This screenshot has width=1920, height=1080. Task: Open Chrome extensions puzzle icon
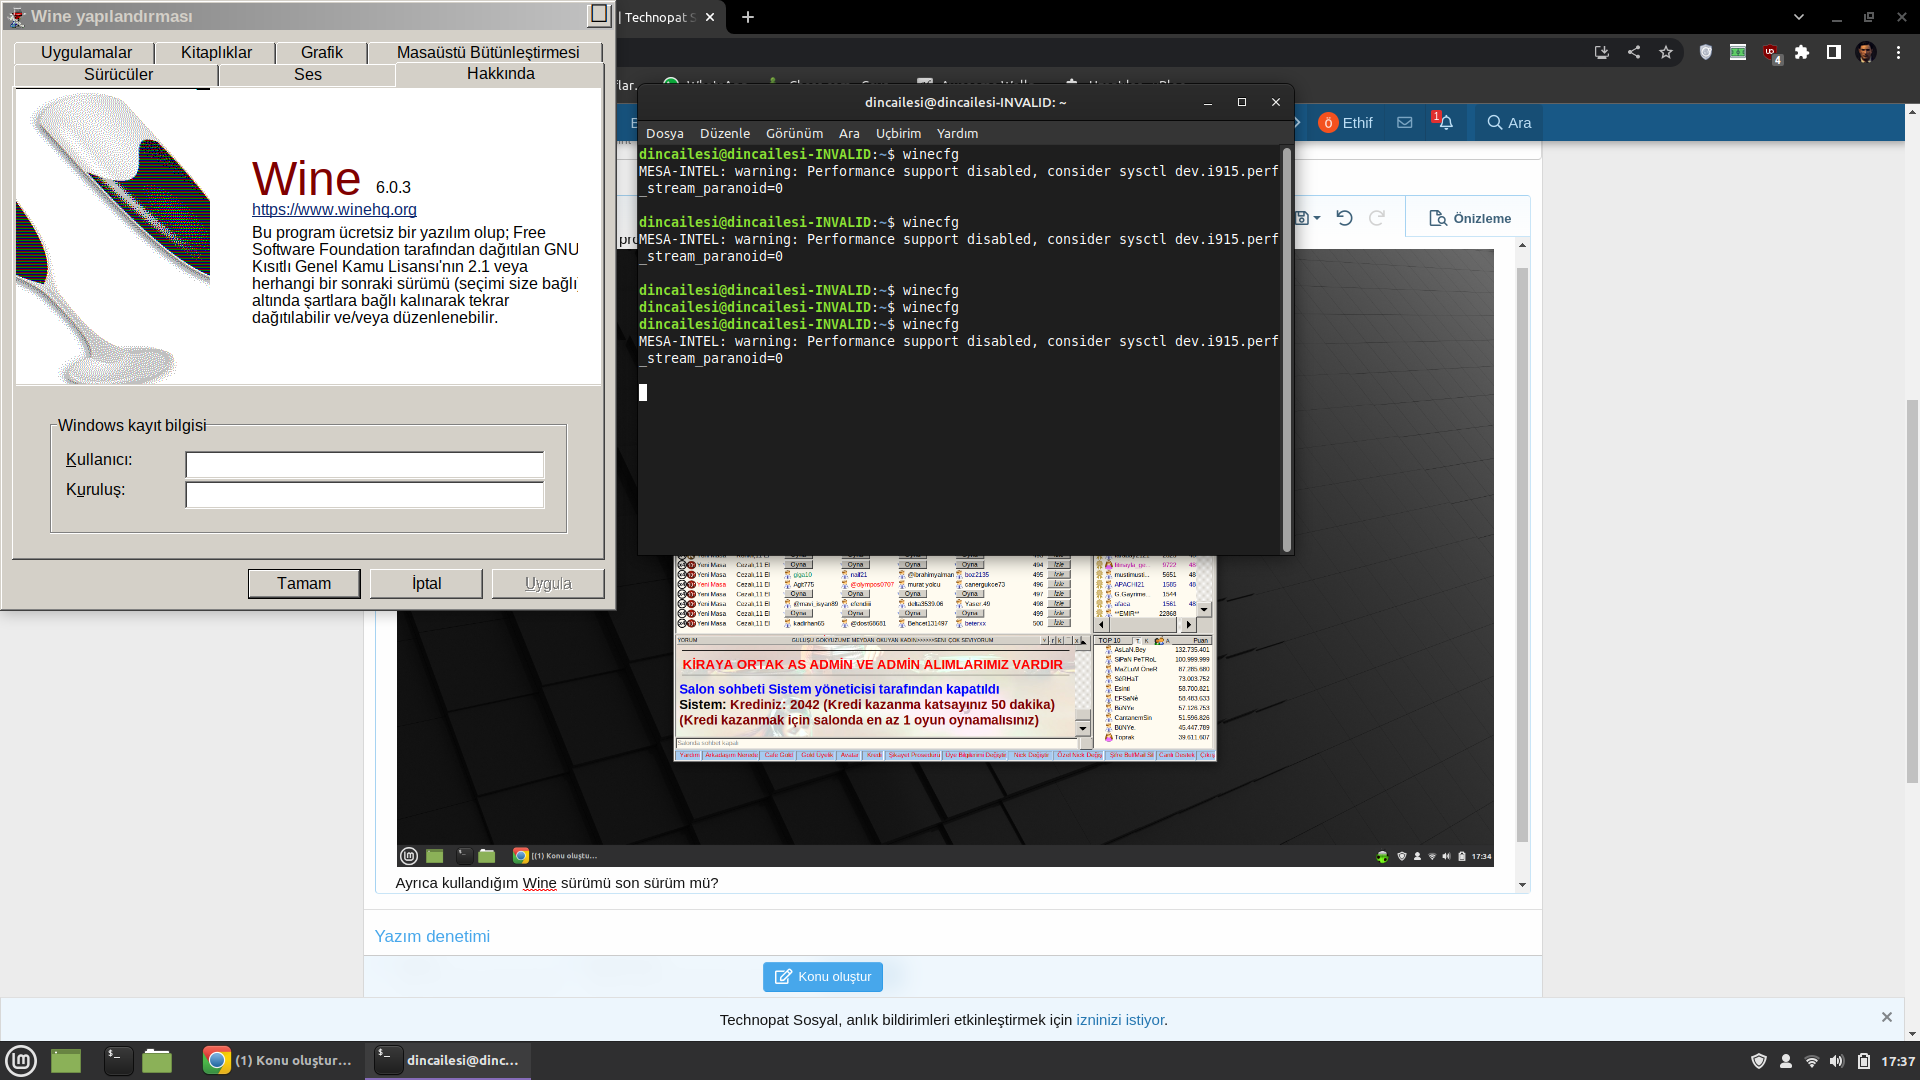click(1802, 52)
